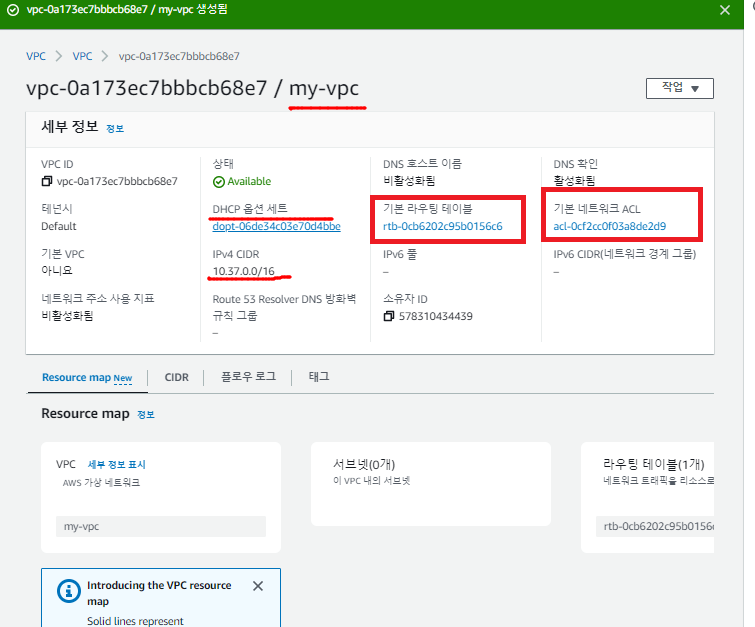Viewport: 755px width, 627px height.
Task: Close the Introducing VPC resource map notice
Action: tap(258, 586)
